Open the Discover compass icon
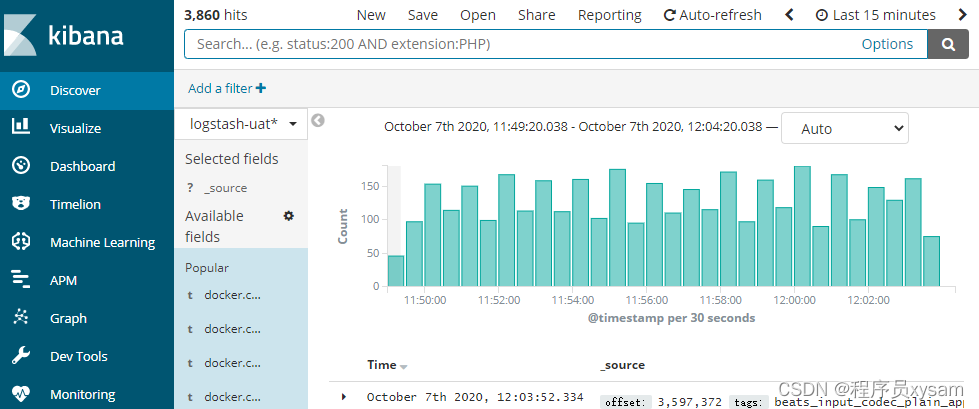The image size is (979, 409). click(21, 90)
